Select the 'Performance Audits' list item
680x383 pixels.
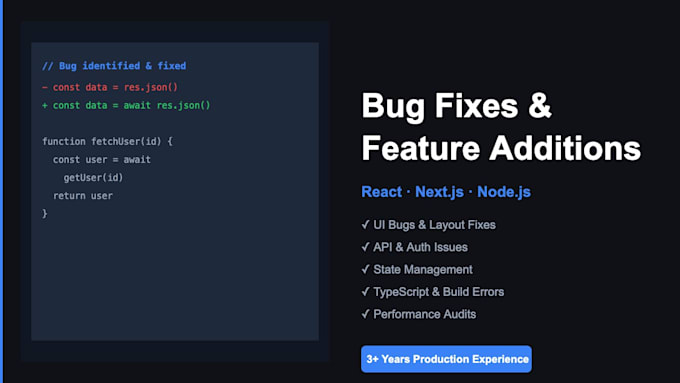[x=418, y=314]
